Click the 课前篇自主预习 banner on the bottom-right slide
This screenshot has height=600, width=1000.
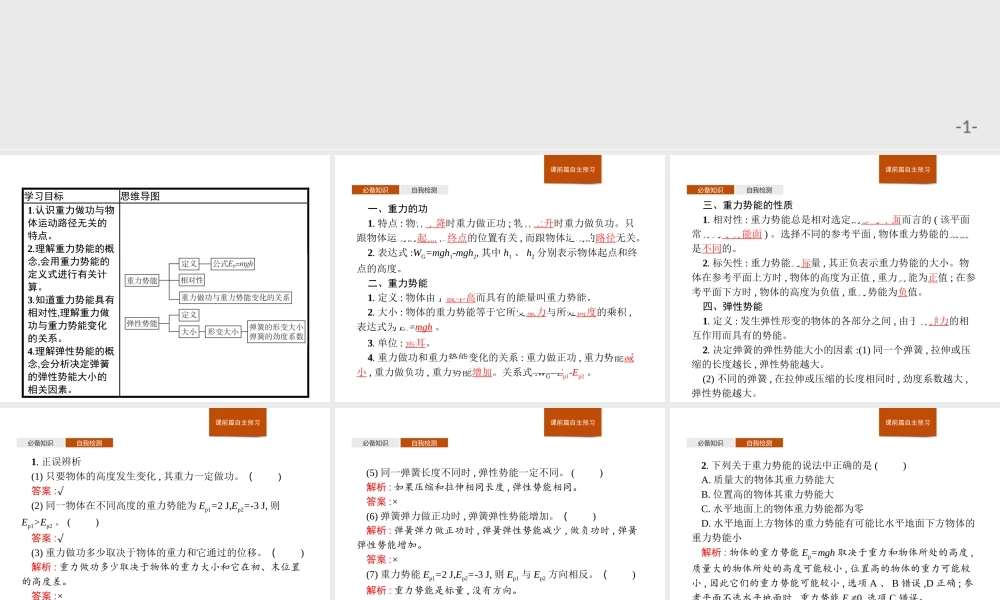point(907,422)
